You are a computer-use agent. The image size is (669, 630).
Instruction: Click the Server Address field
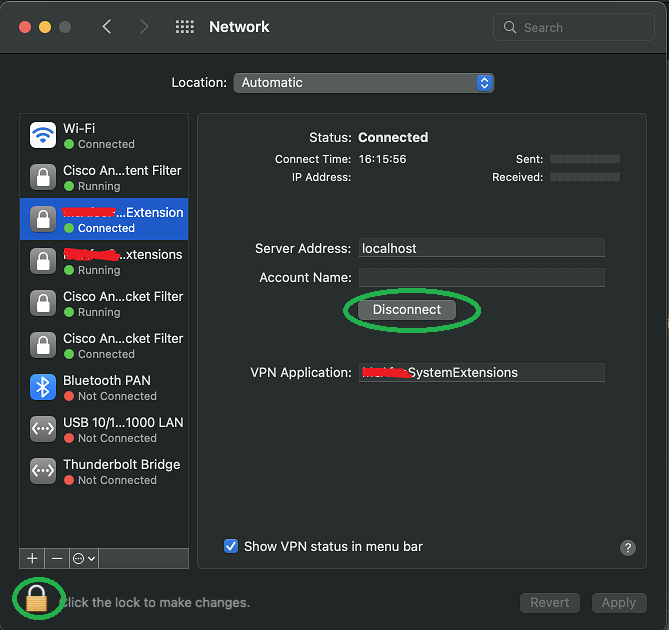pos(481,248)
